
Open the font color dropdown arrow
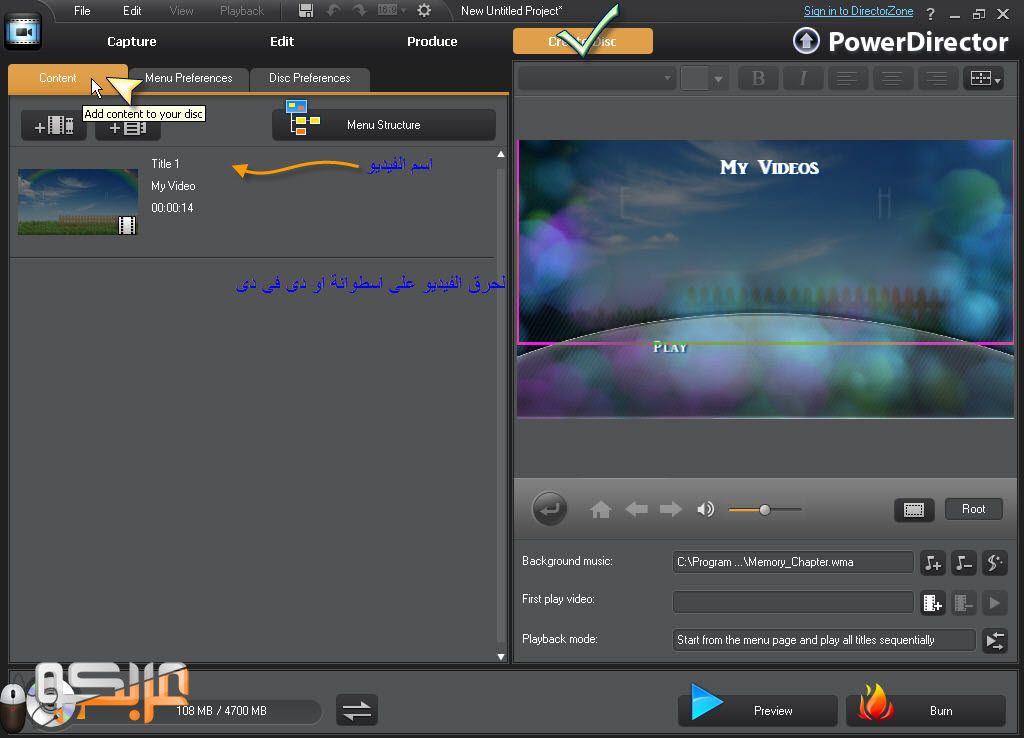718,79
